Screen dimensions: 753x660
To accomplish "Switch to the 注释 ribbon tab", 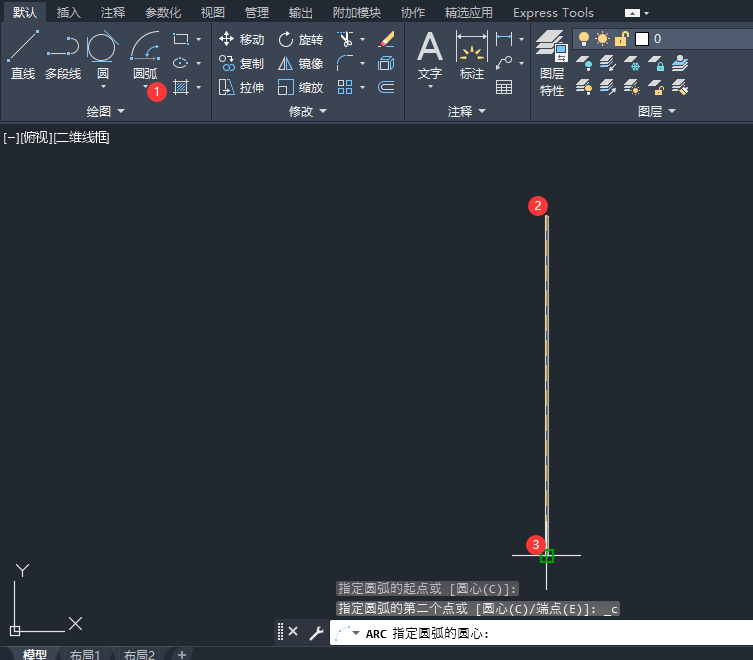I will tap(113, 12).
